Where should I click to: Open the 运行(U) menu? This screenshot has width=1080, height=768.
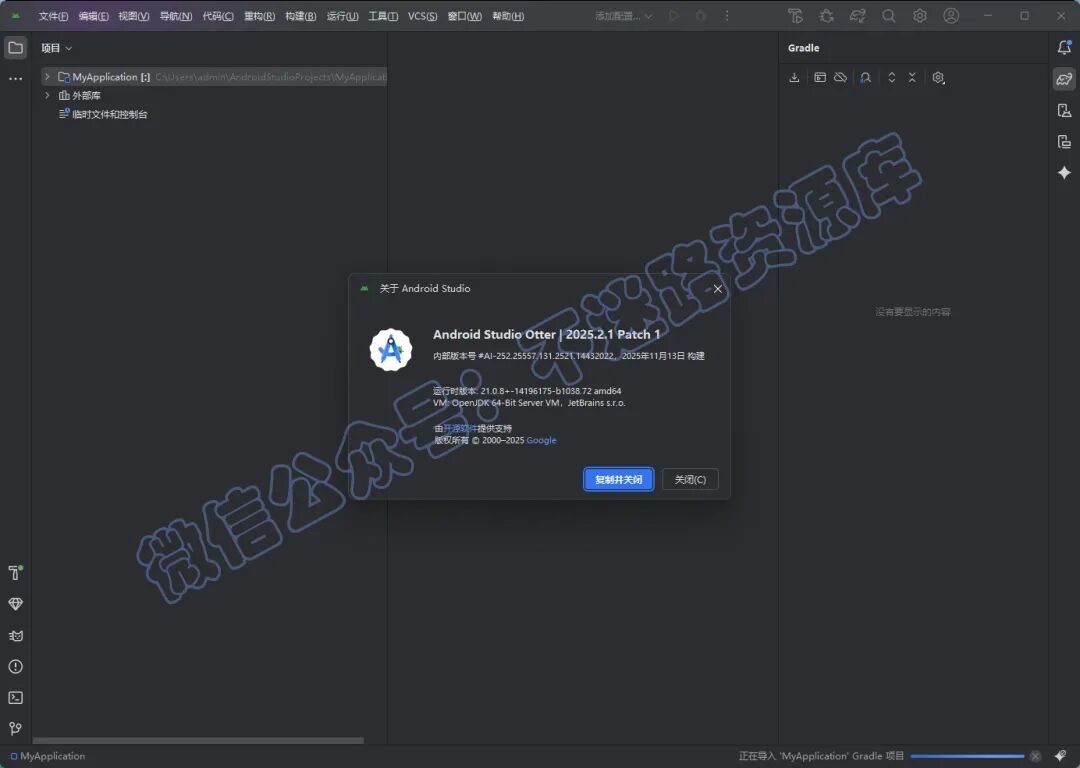342,16
